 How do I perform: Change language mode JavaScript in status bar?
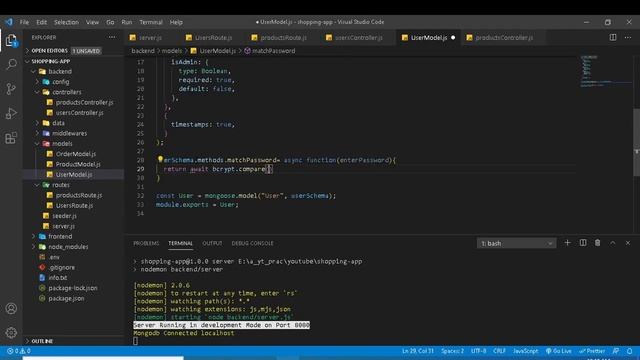click(x=525, y=351)
